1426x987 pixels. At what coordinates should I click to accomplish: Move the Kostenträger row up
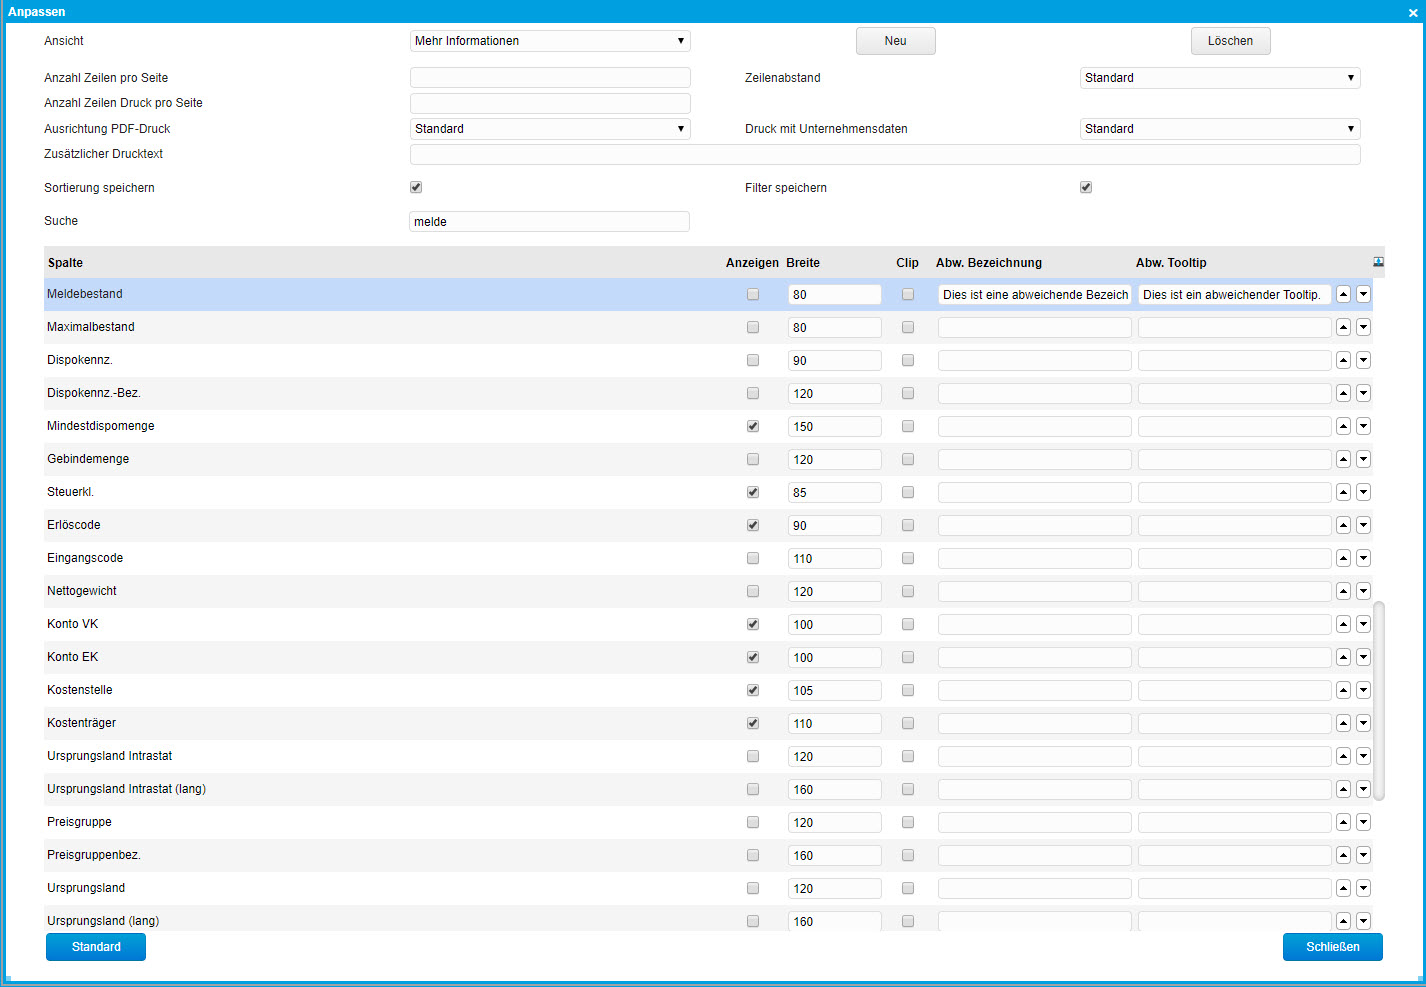point(1343,723)
